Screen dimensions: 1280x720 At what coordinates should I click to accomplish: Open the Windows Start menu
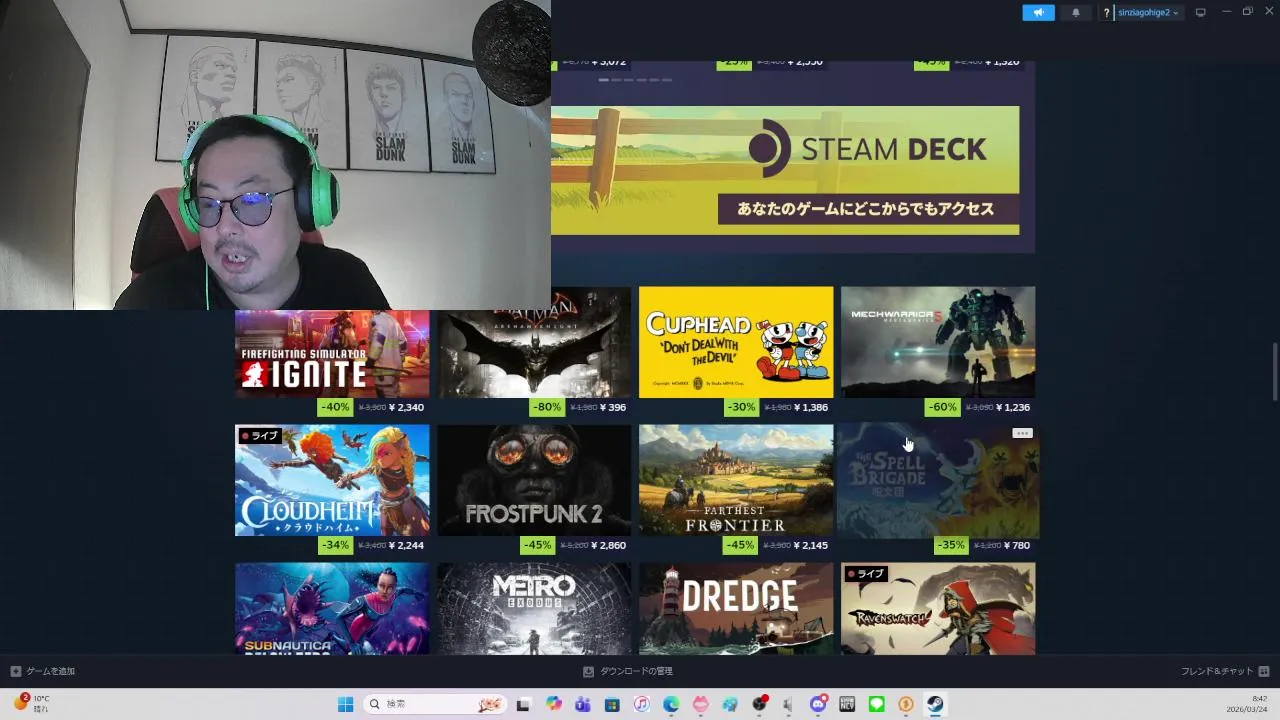click(345, 704)
